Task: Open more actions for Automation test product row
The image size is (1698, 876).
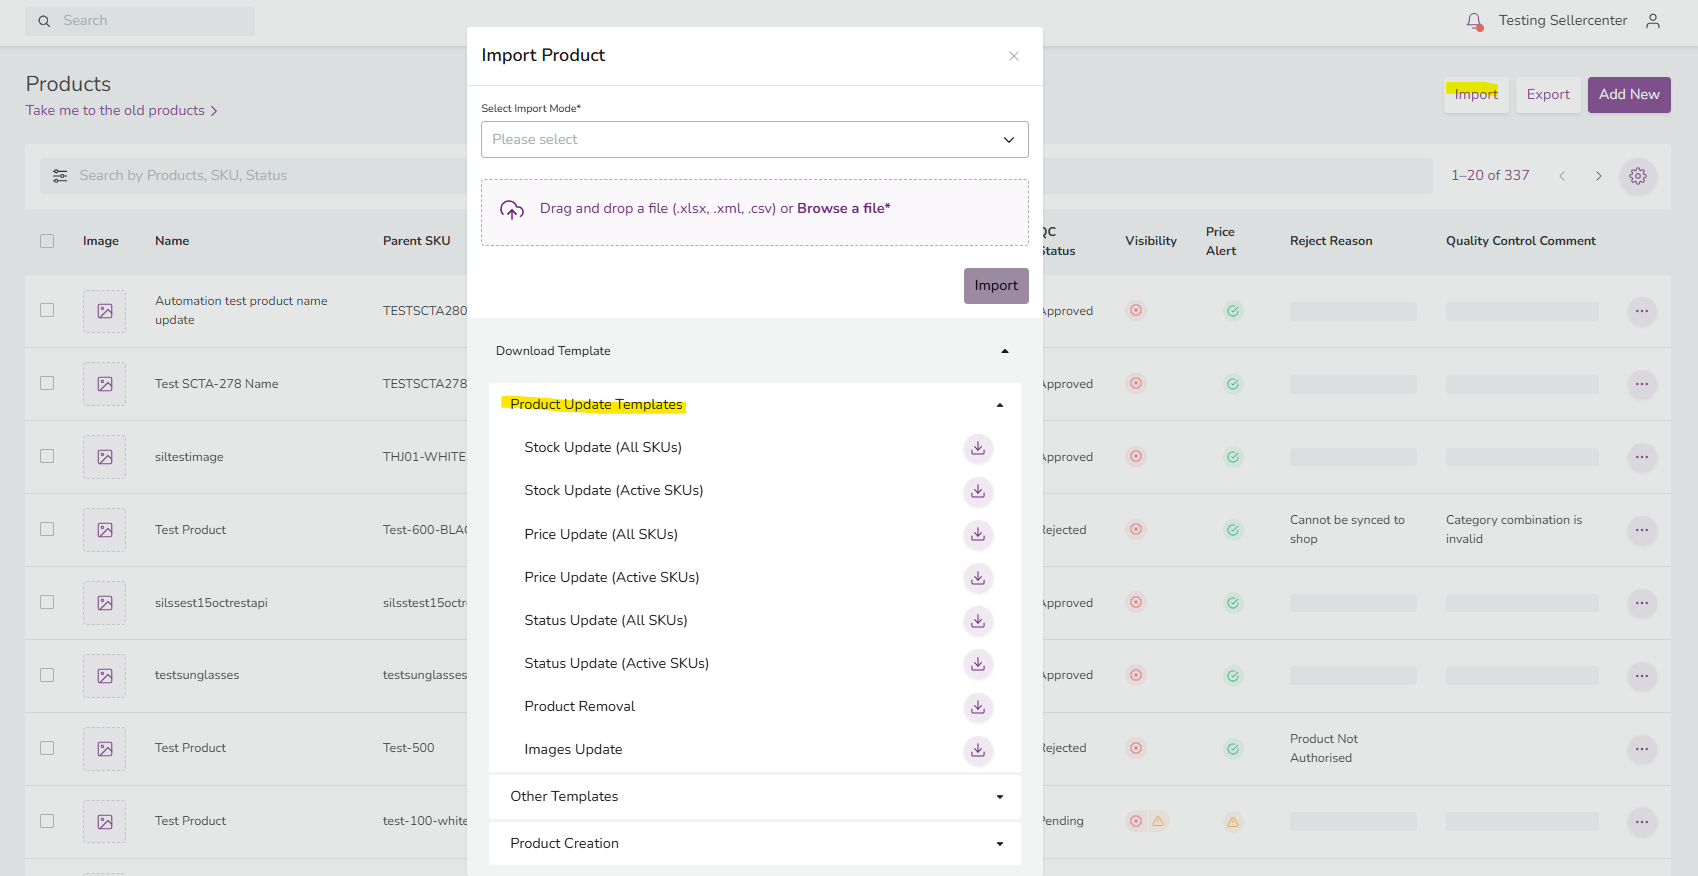Action: point(1642,311)
